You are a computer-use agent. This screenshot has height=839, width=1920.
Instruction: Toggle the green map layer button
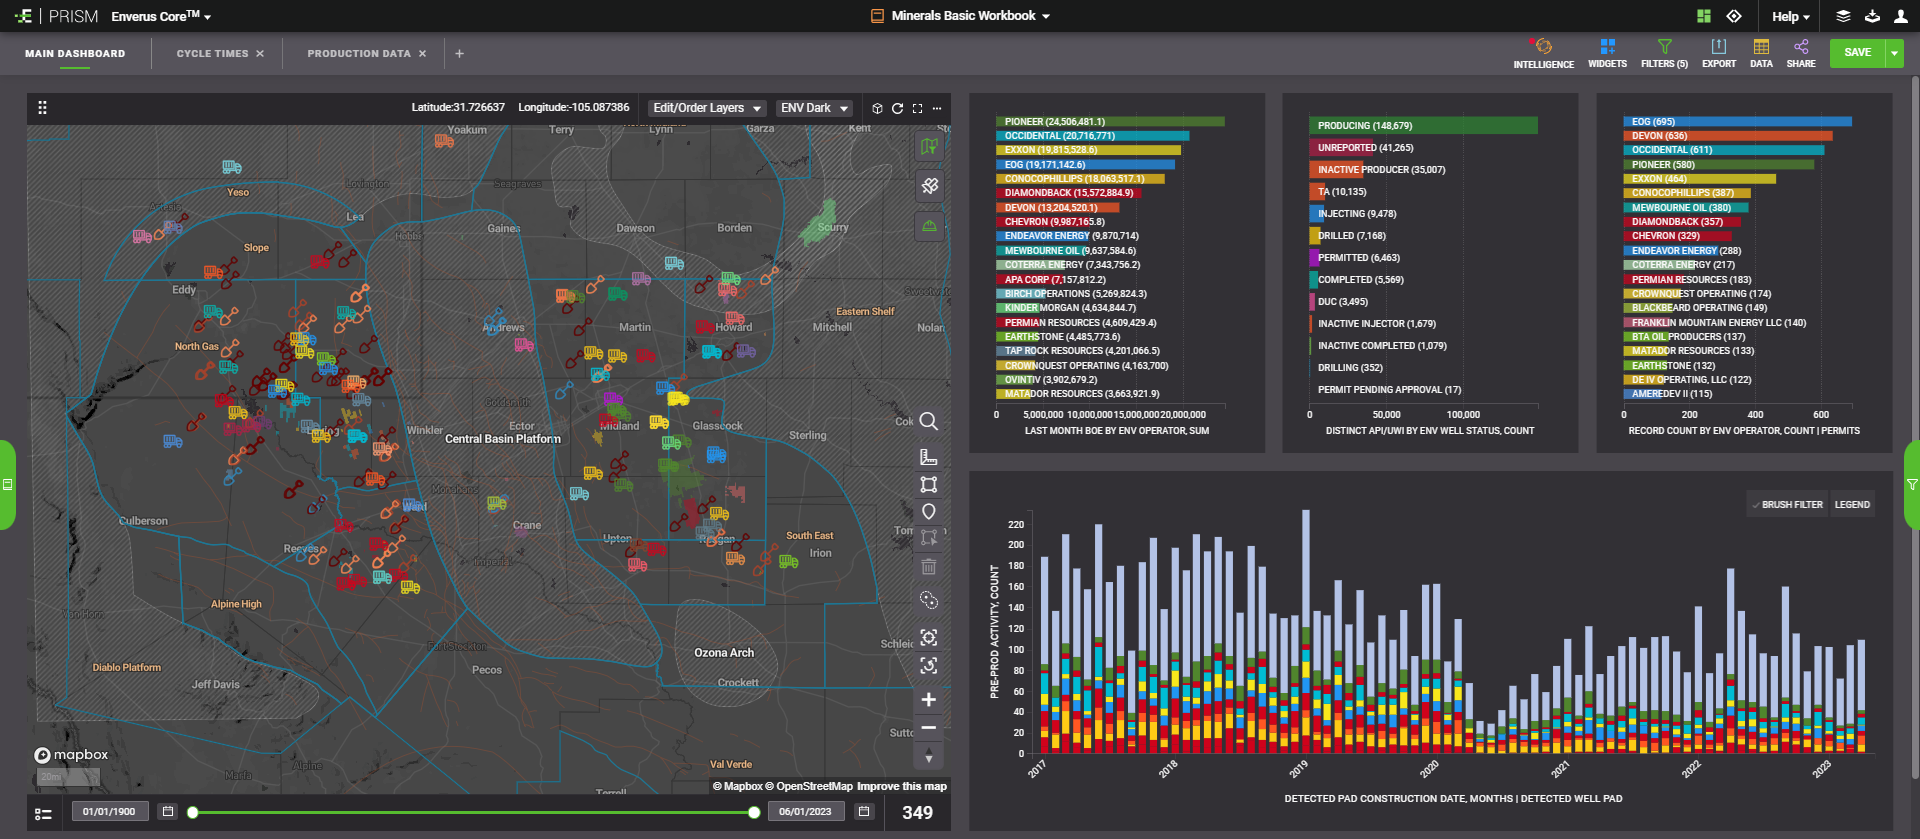[929, 148]
